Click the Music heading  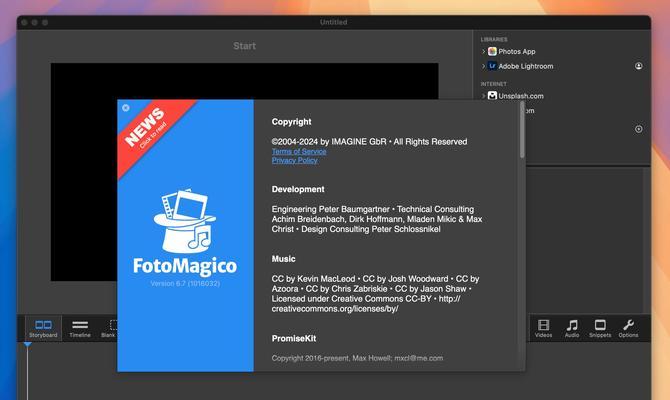(x=283, y=259)
